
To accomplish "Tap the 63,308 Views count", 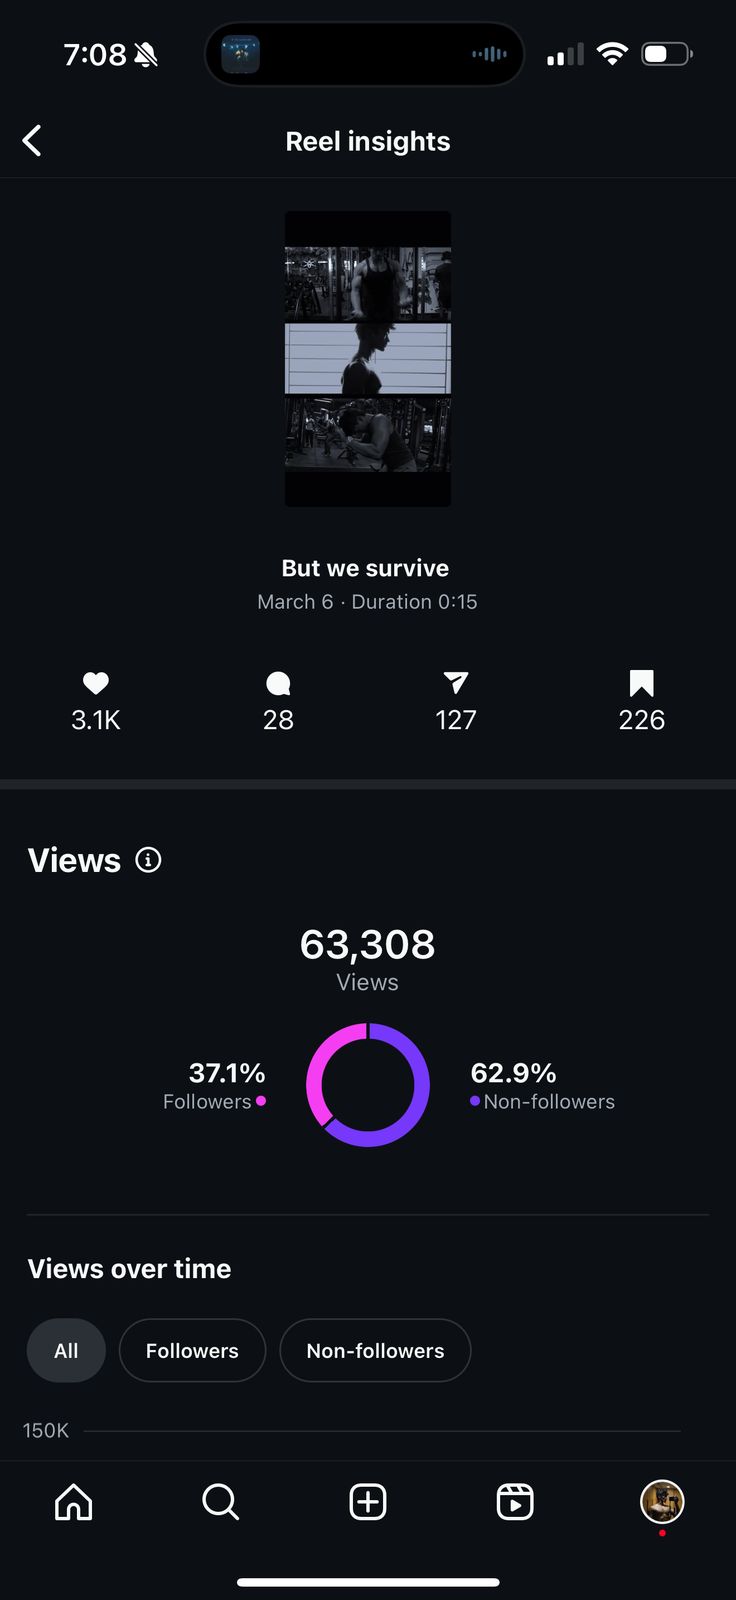I will pos(368,945).
